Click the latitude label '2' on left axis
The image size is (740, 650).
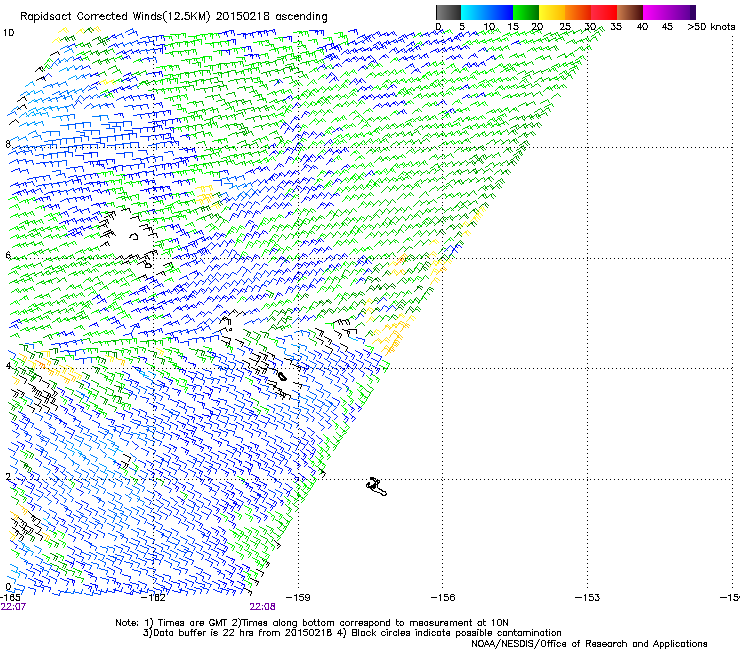(x=8, y=476)
